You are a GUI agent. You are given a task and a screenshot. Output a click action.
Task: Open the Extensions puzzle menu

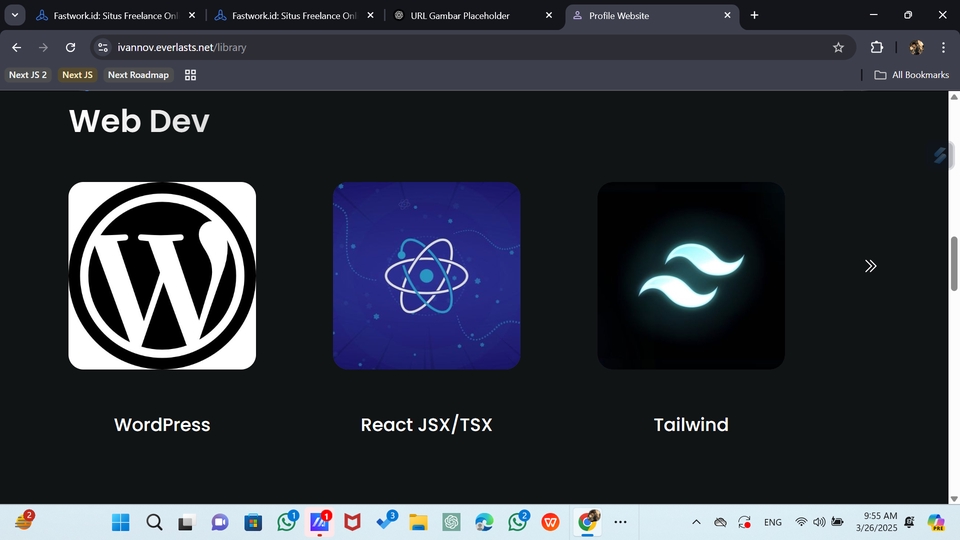tap(877, 47)
